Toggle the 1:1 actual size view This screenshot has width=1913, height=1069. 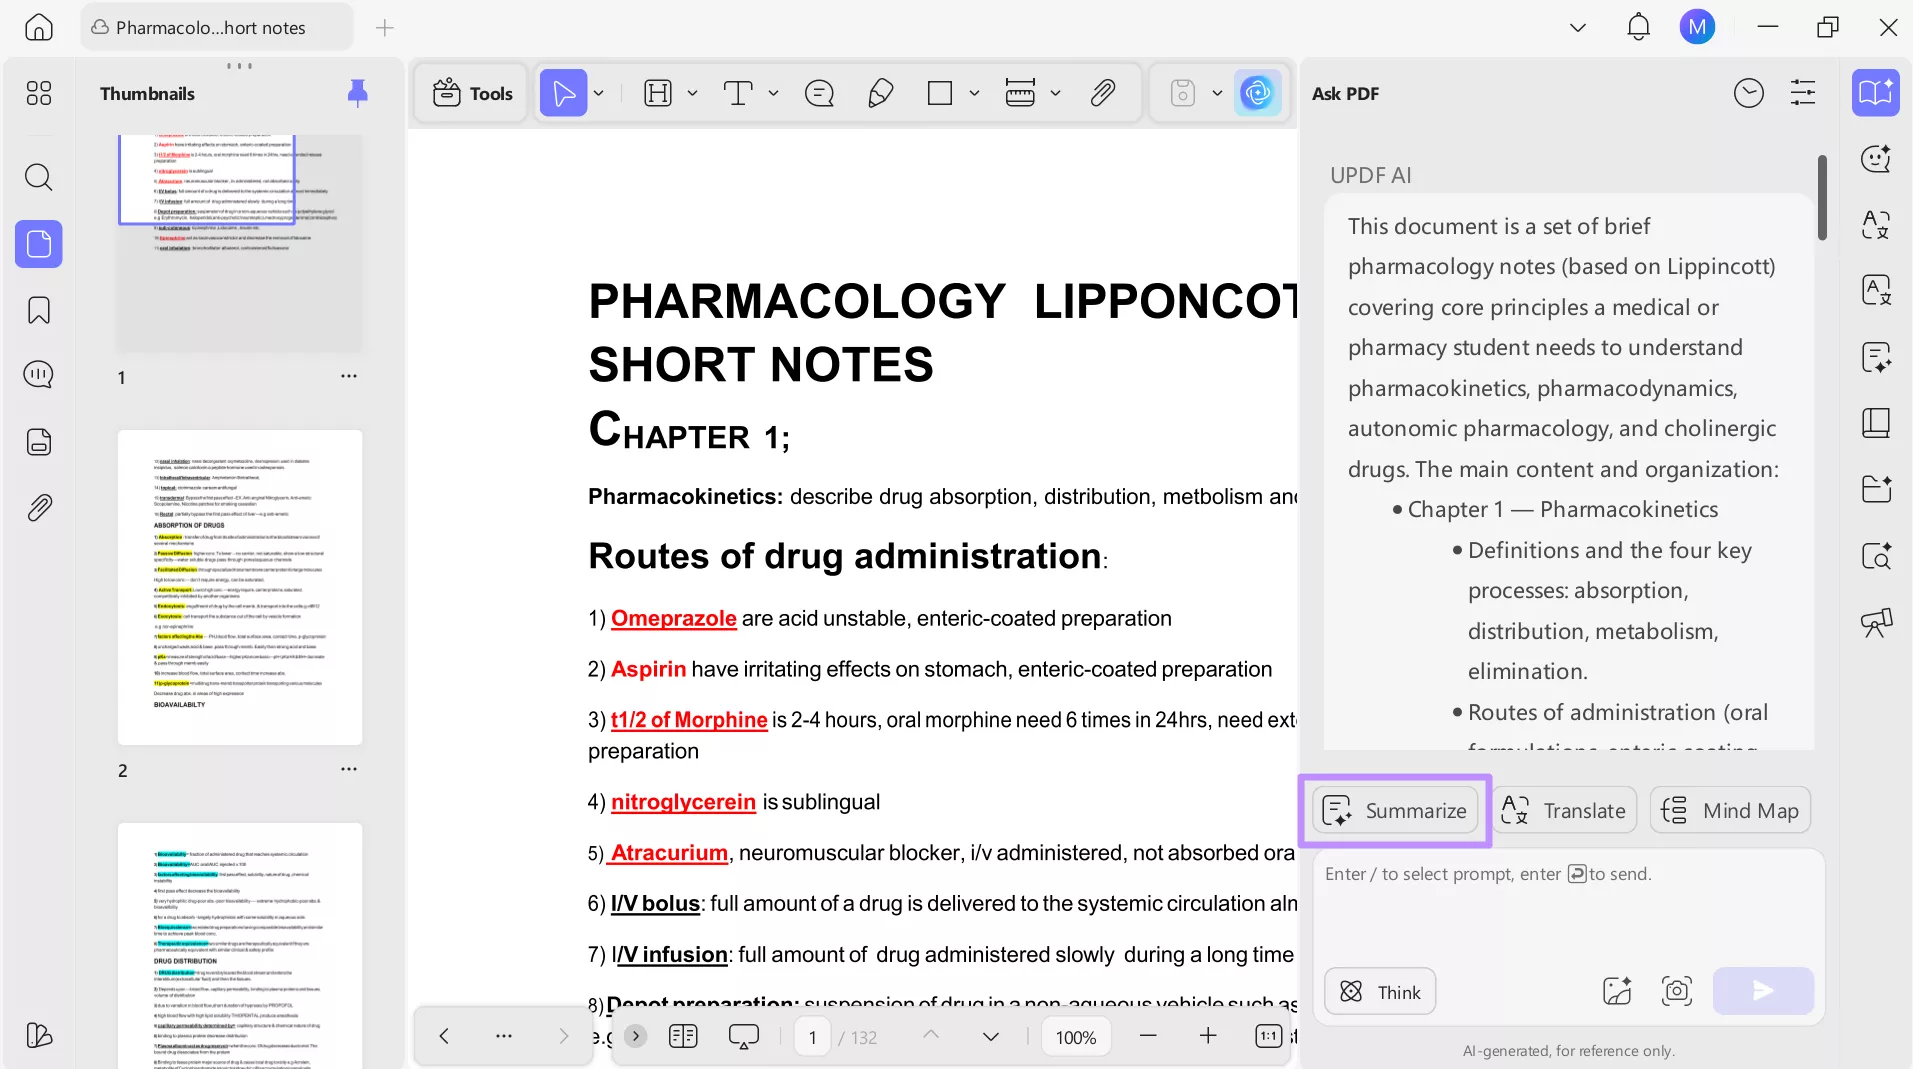(1268, 1036)
